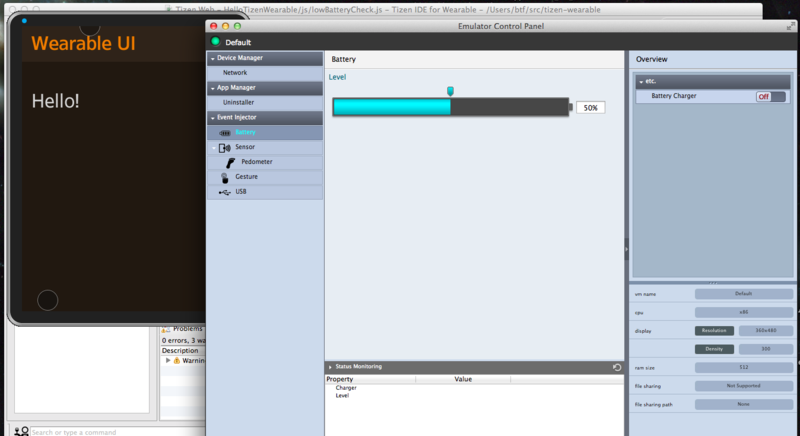Click the fullscreen icon of Emulator Control Panel
800x436 pixels.
pyautogui.click(x=791, y=26)
